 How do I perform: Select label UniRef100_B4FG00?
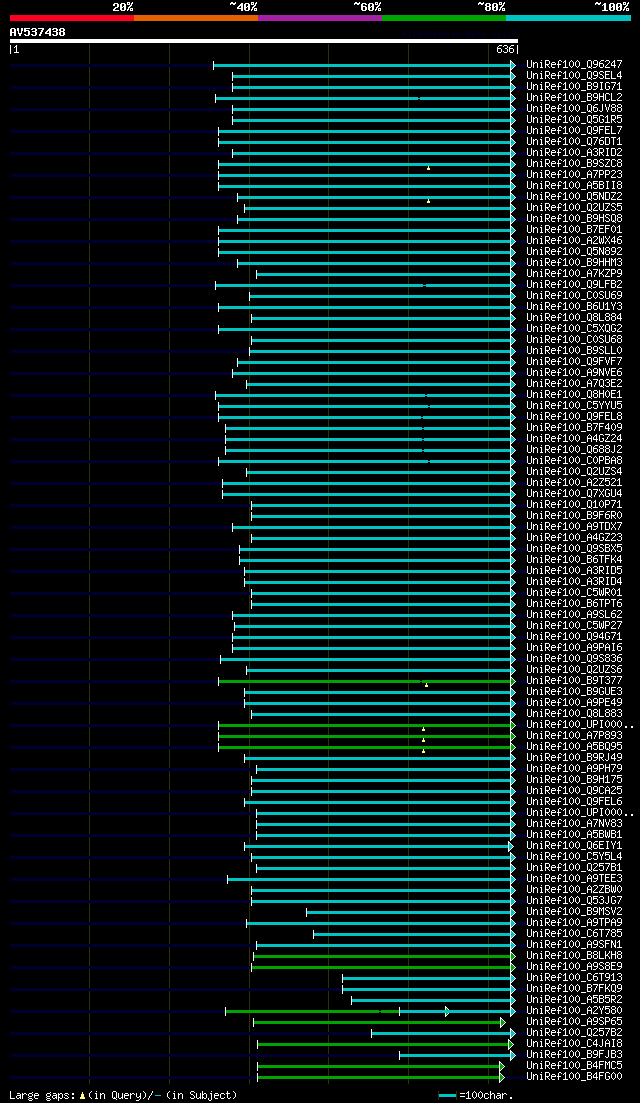tap(574, 1077)
